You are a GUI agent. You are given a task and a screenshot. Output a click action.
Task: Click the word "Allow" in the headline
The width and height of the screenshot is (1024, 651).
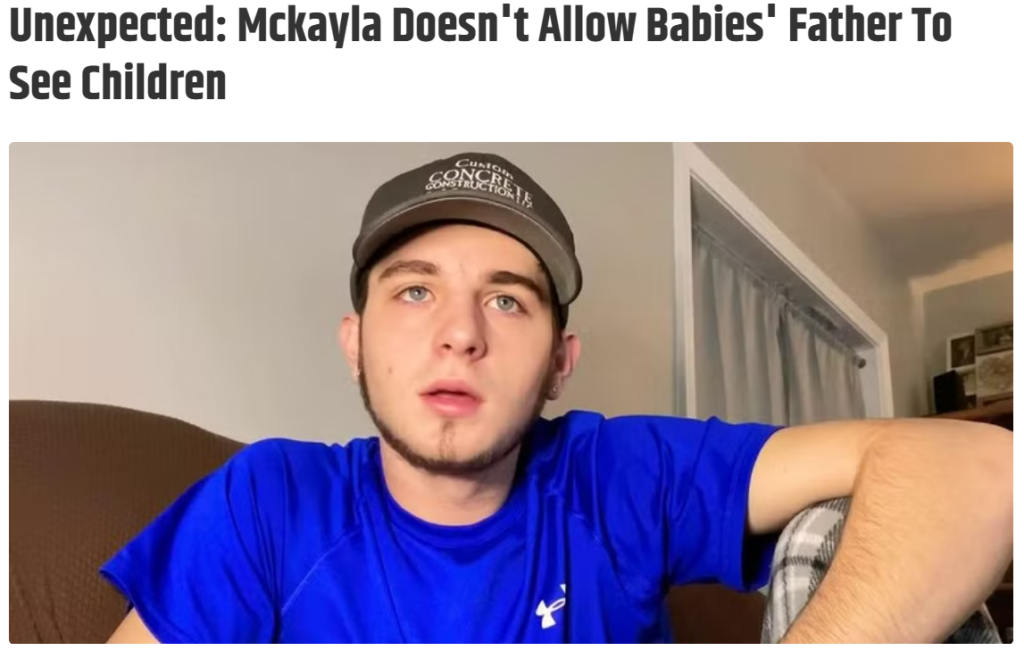586,25
